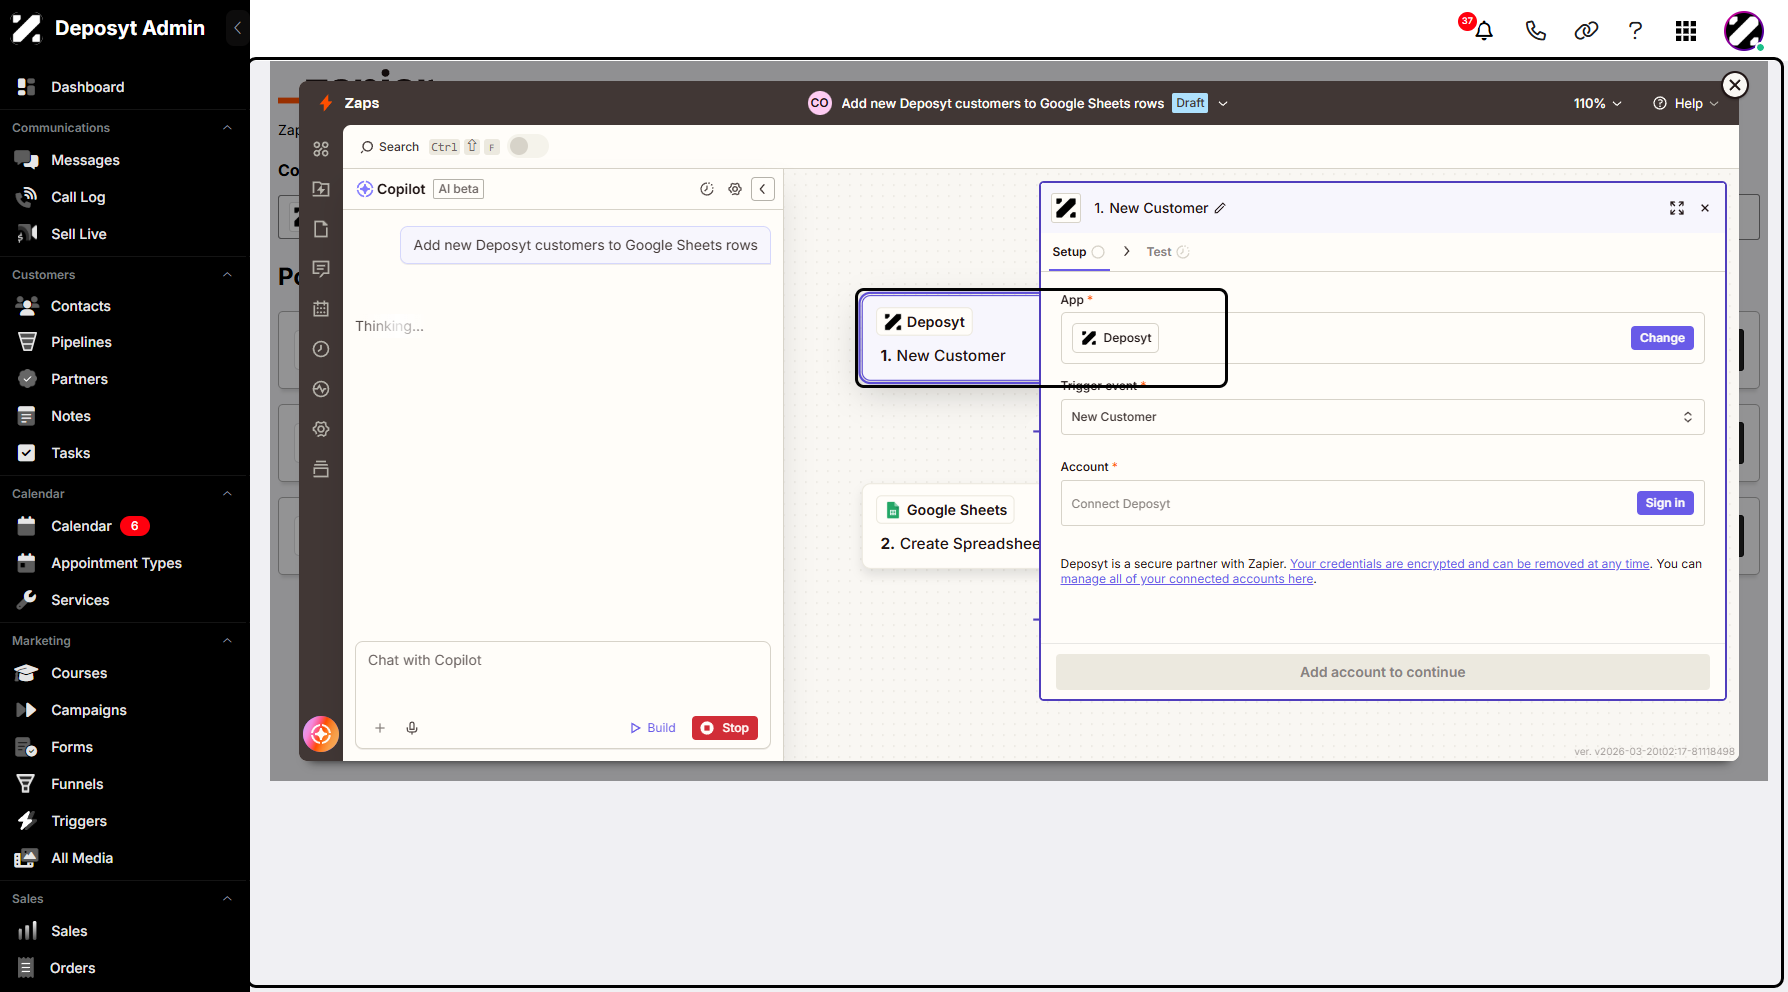Click the Zap import folder icon in rail
Screen dimensions: 1788x992
tap(321, 189)
